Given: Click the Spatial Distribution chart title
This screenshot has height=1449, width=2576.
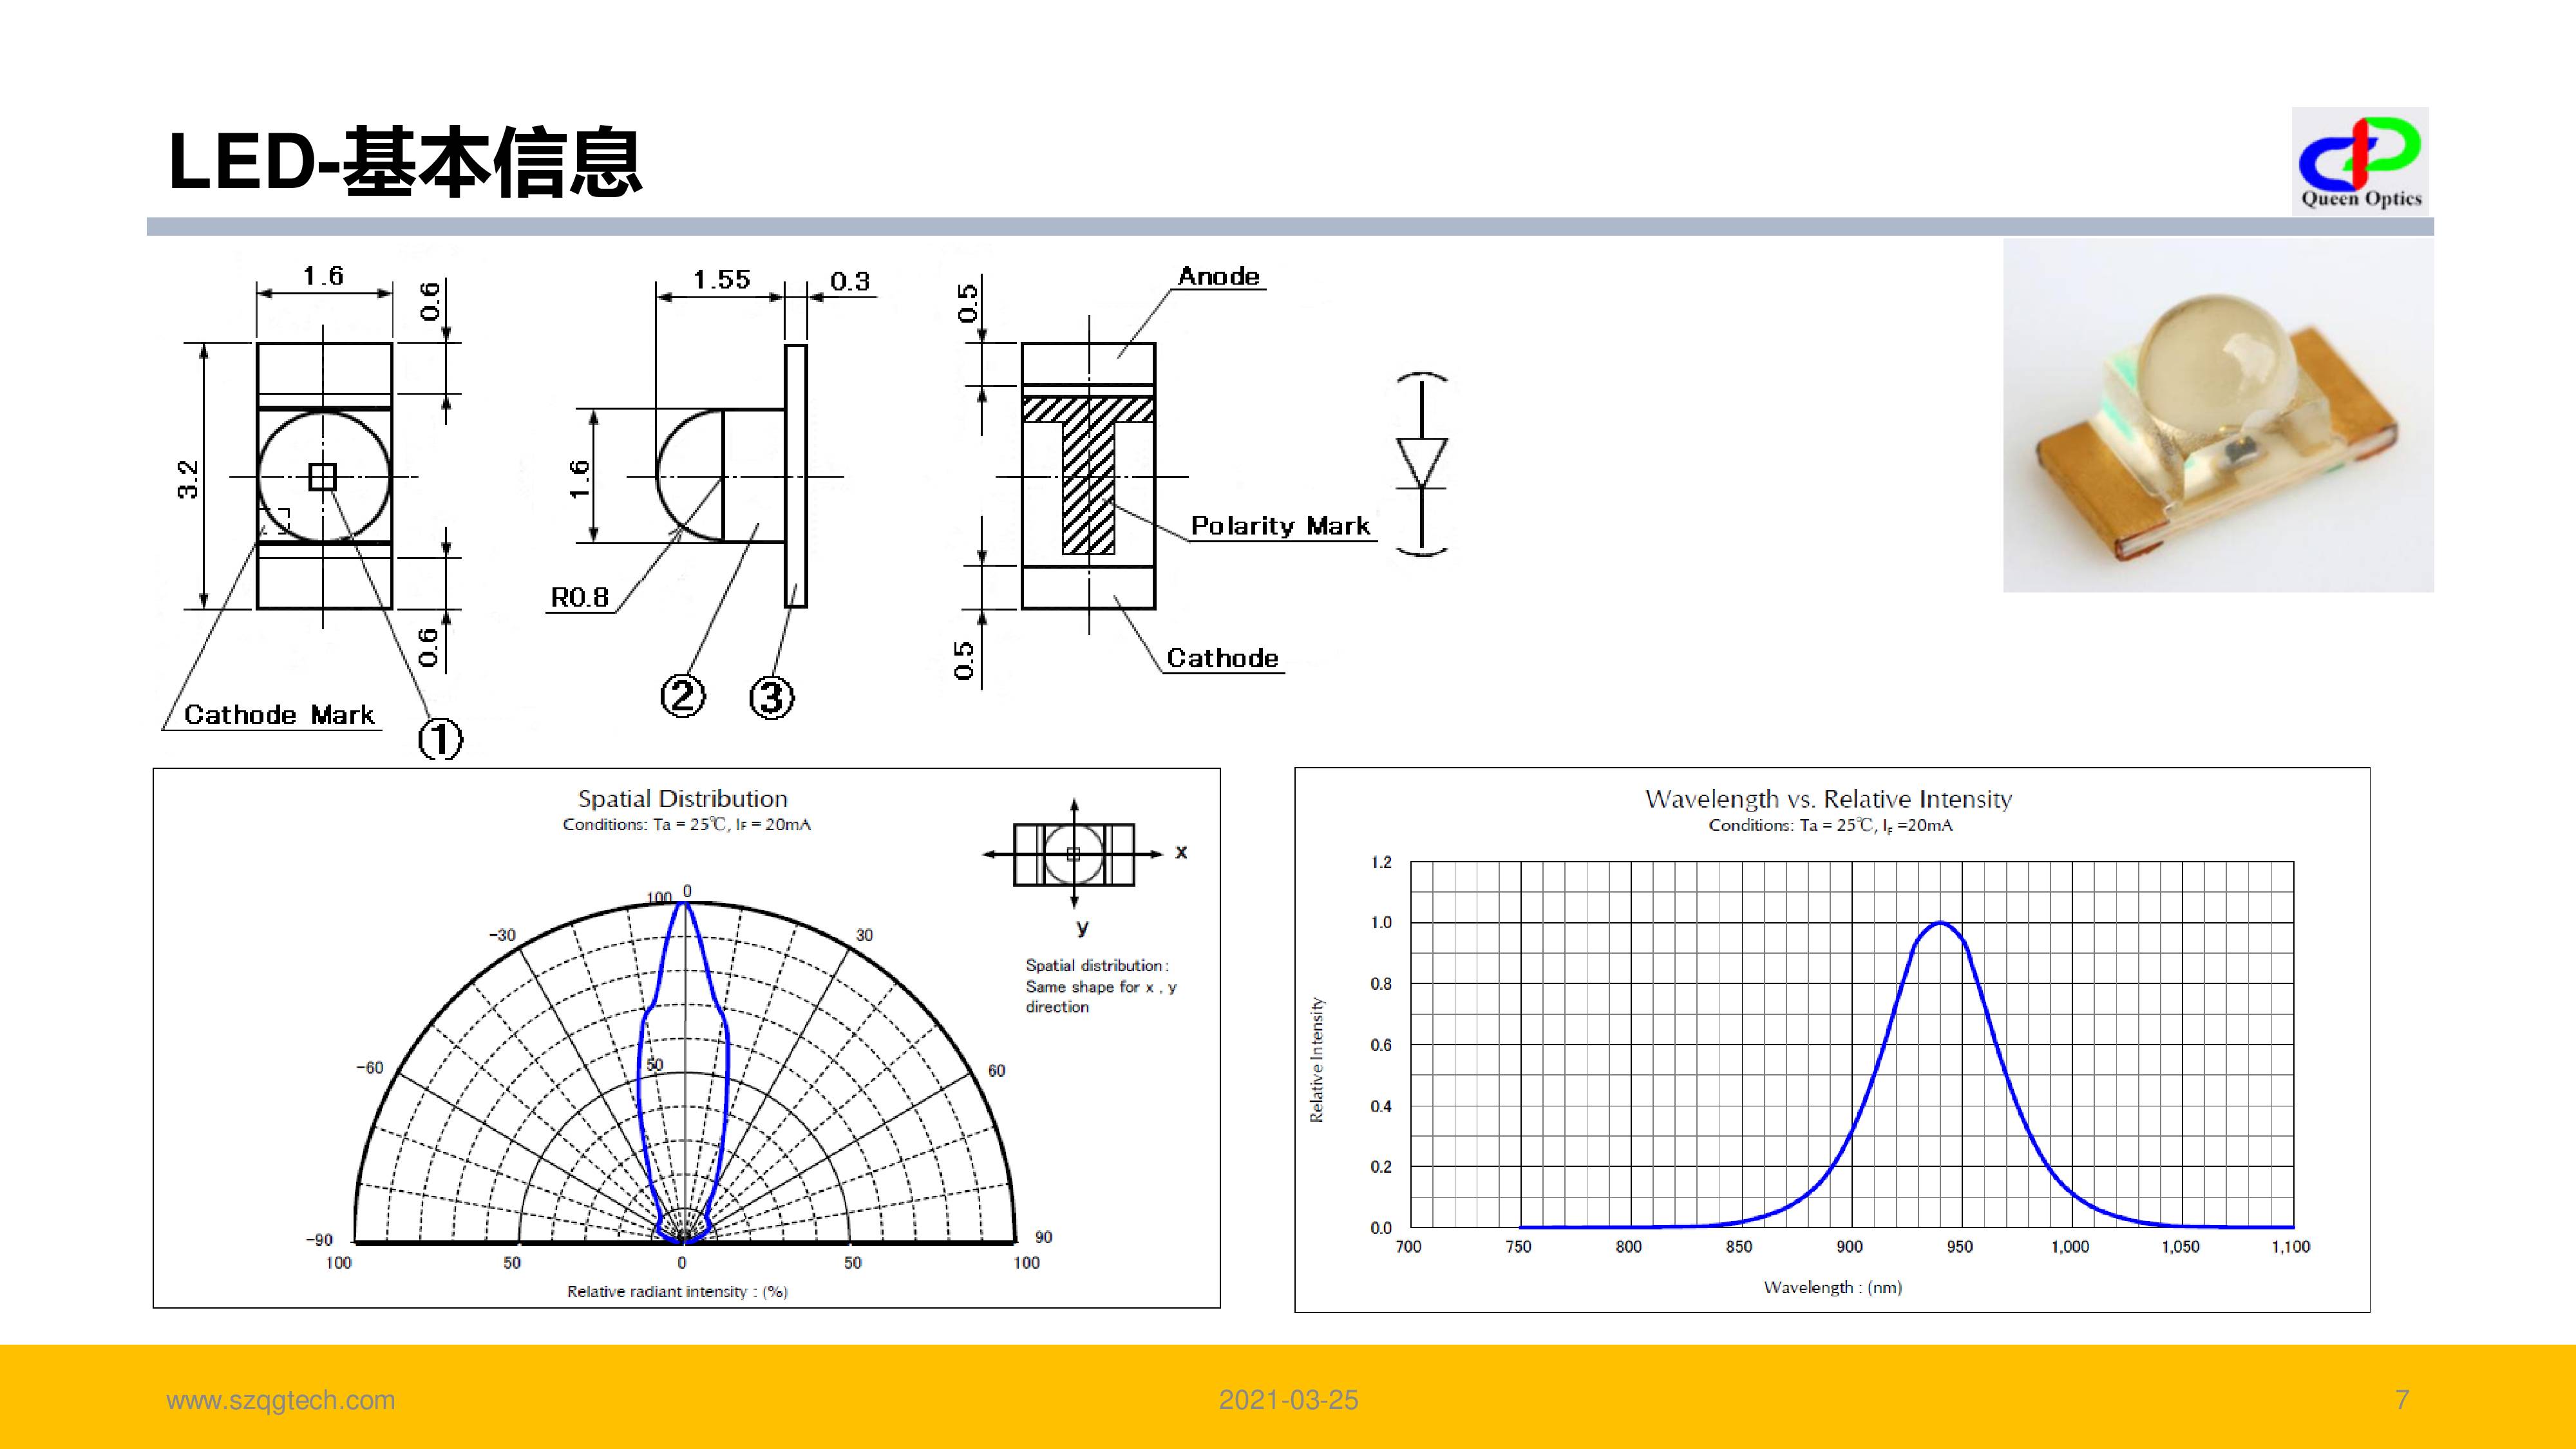Looking at the screenshot, I should (683, 799).
